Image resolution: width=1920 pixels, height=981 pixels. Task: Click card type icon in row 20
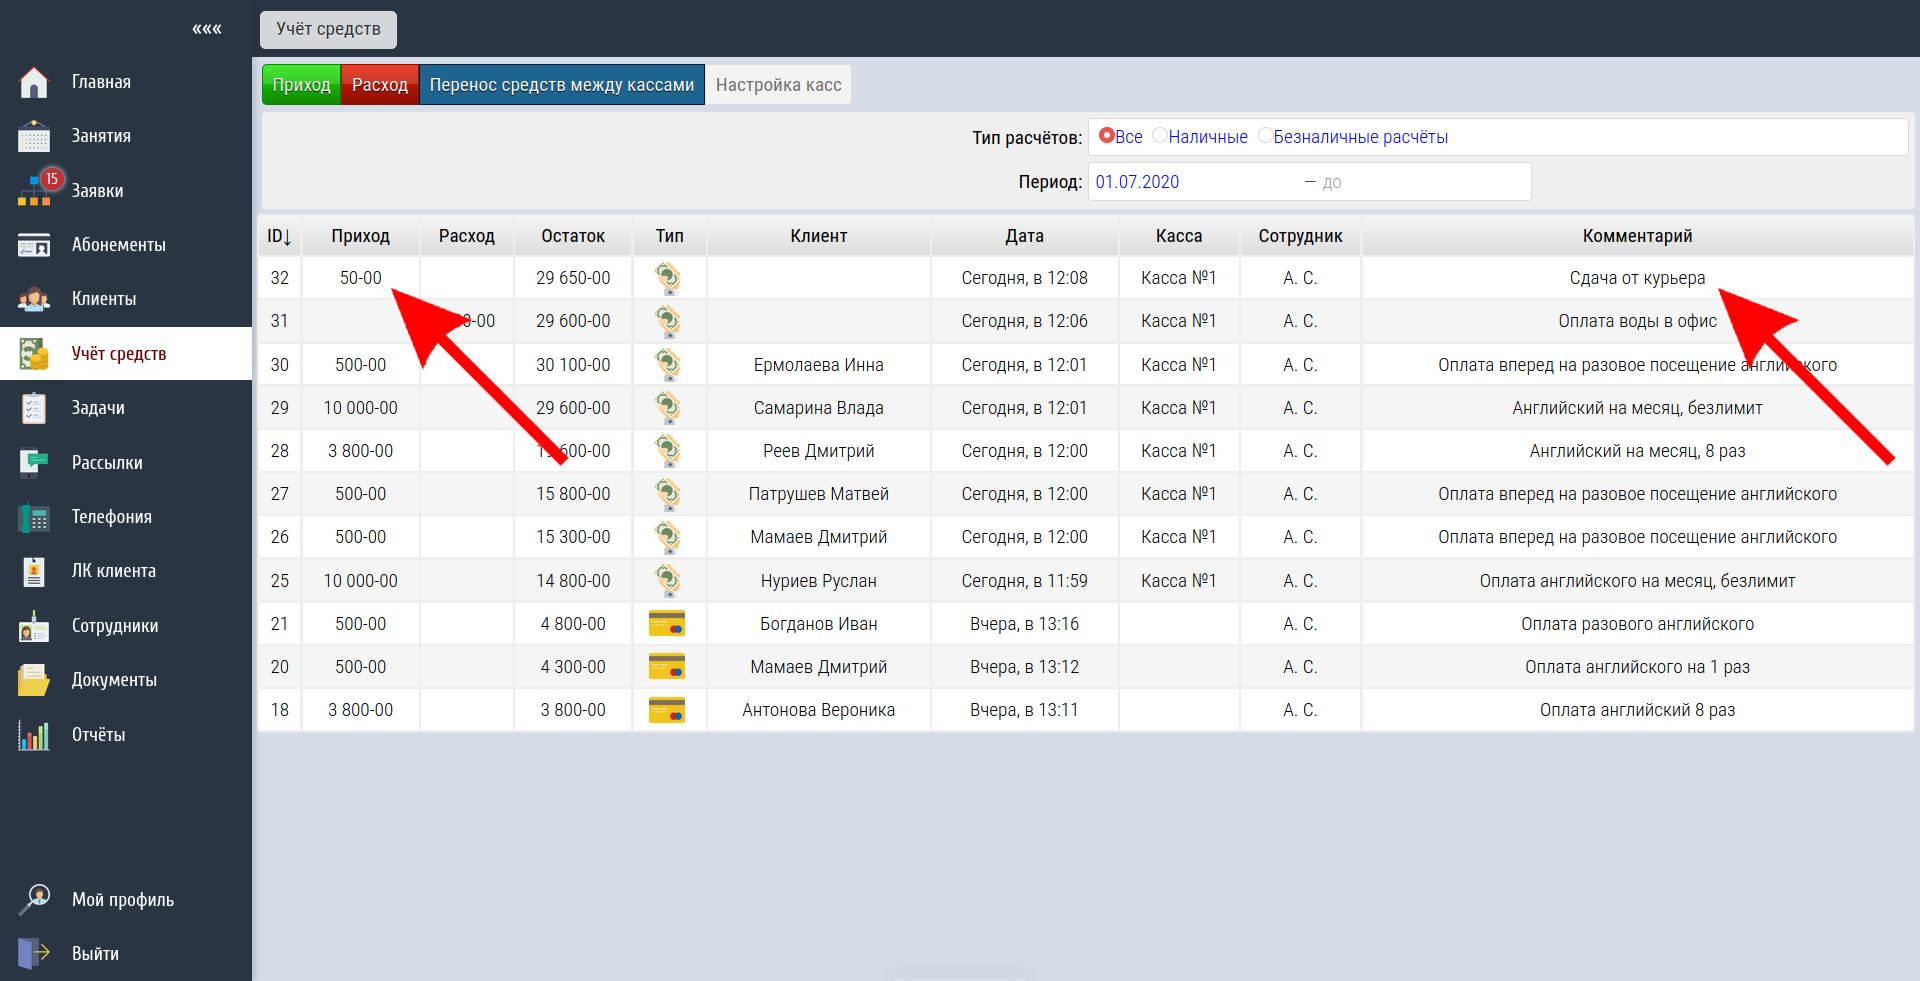(667, 667)
